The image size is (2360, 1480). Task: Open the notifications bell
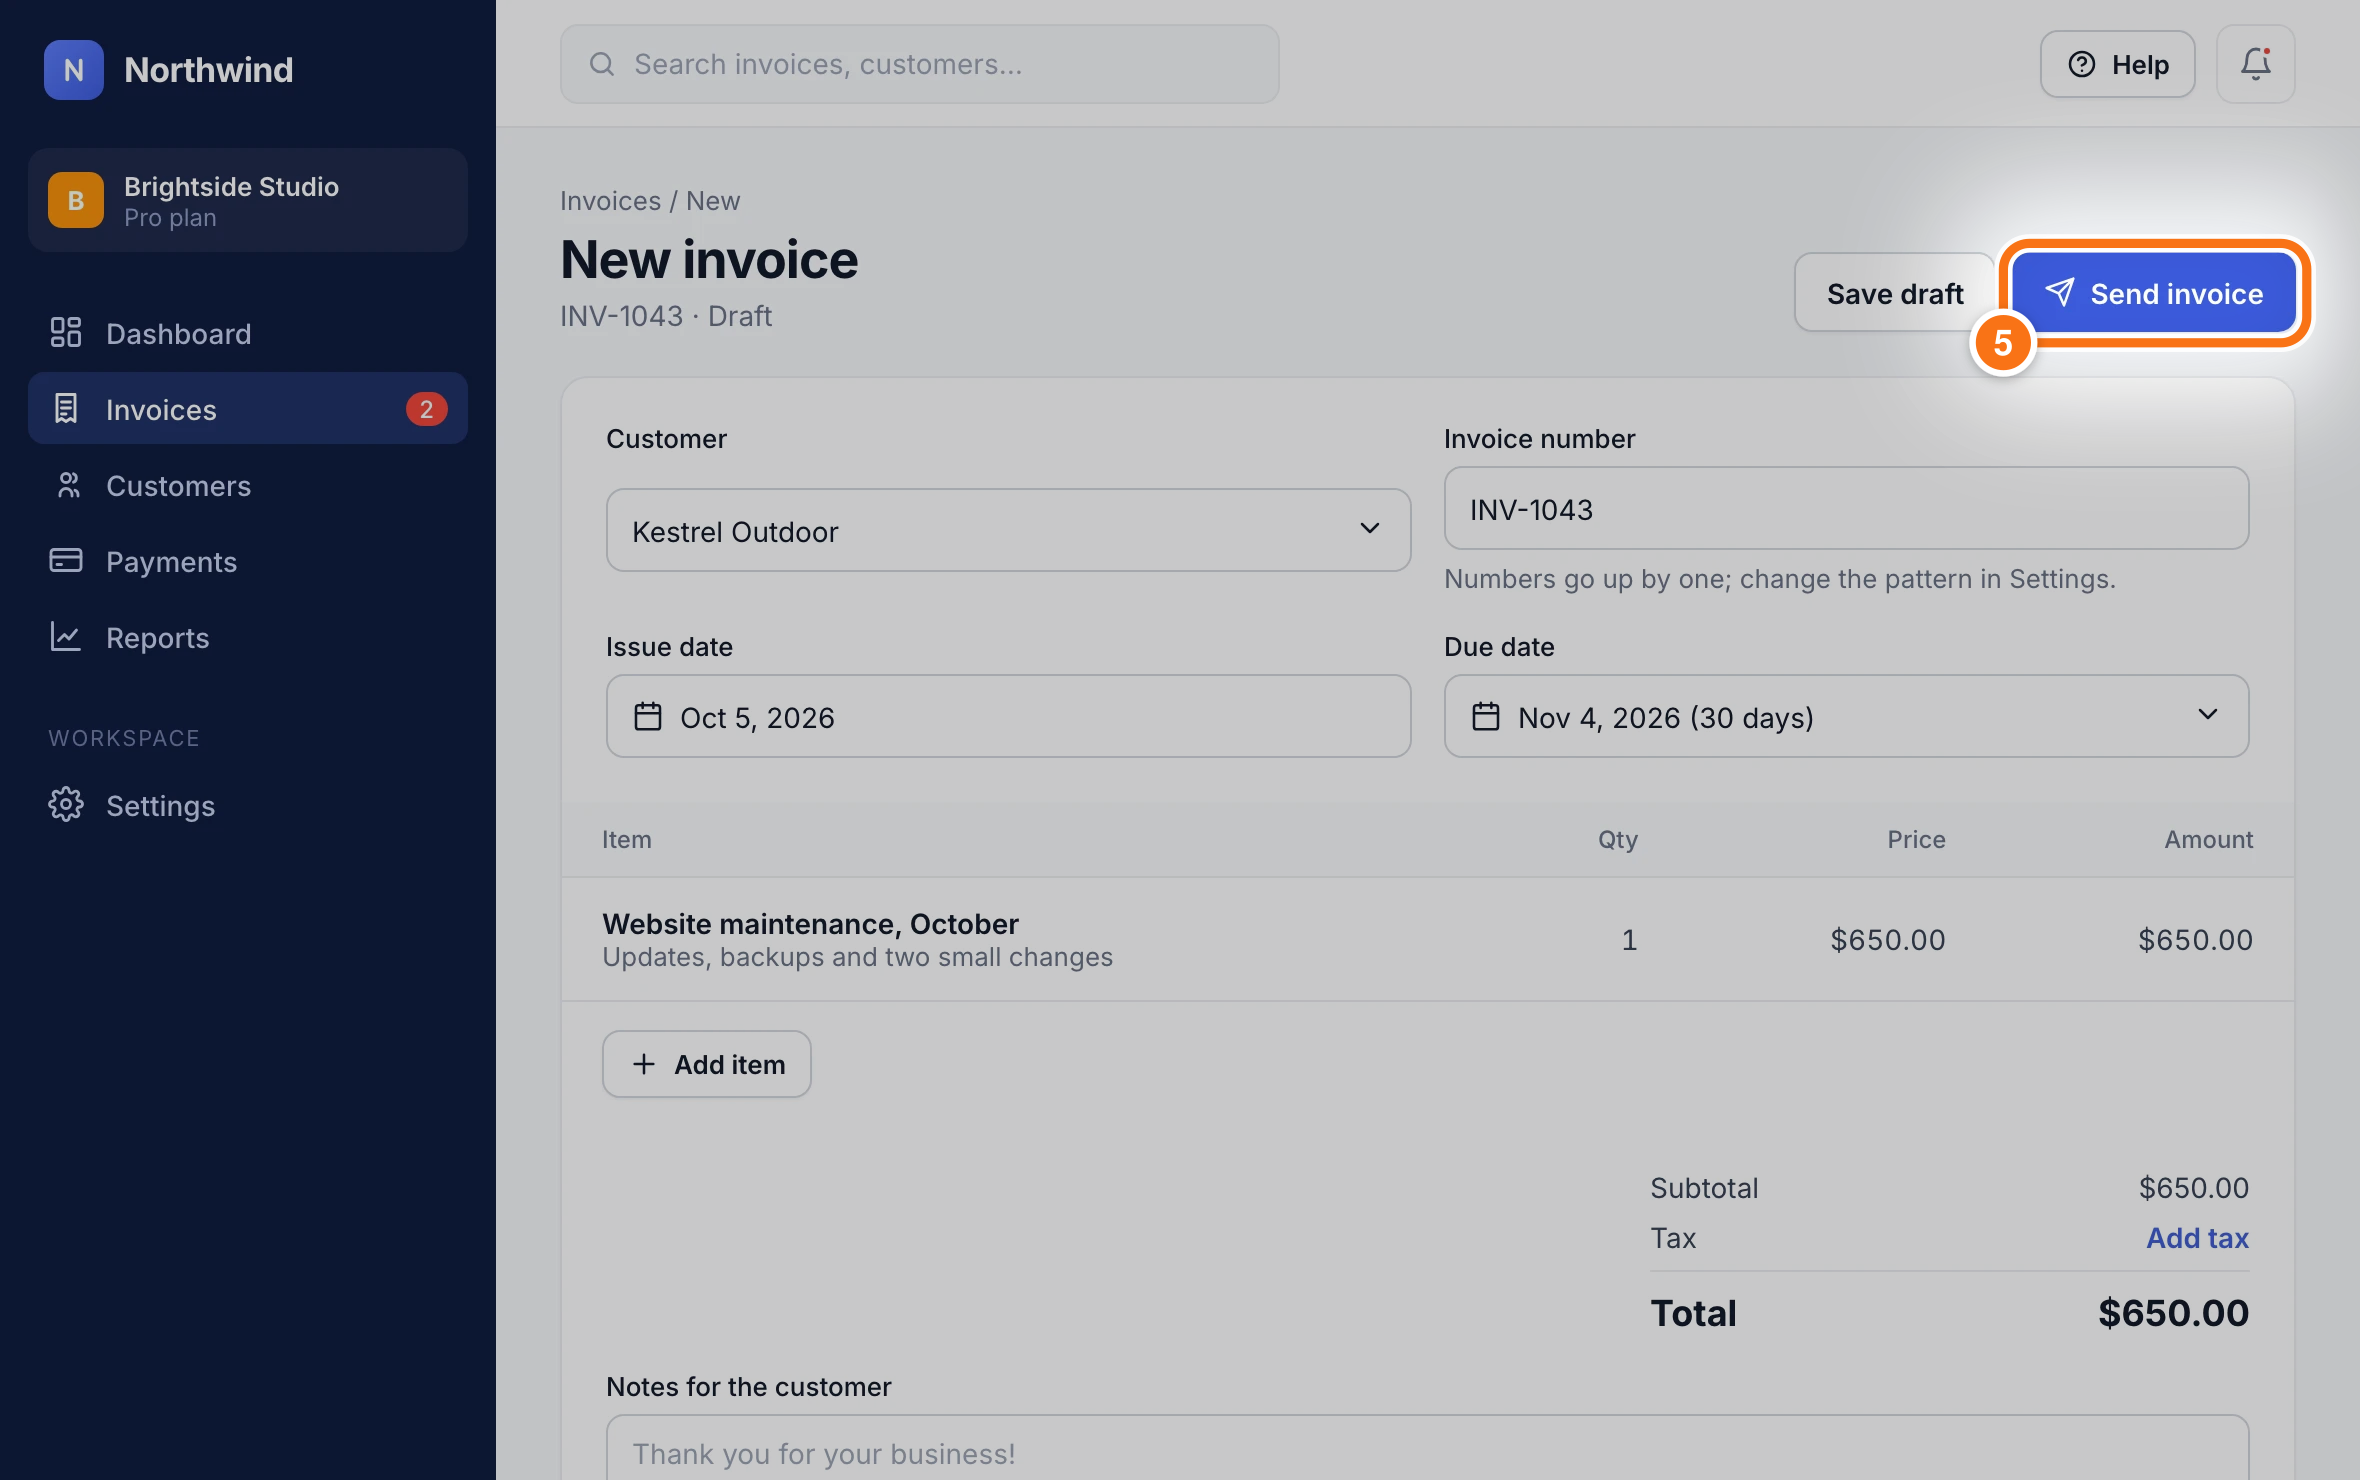pyautogui.click(x=2255, y=64)
